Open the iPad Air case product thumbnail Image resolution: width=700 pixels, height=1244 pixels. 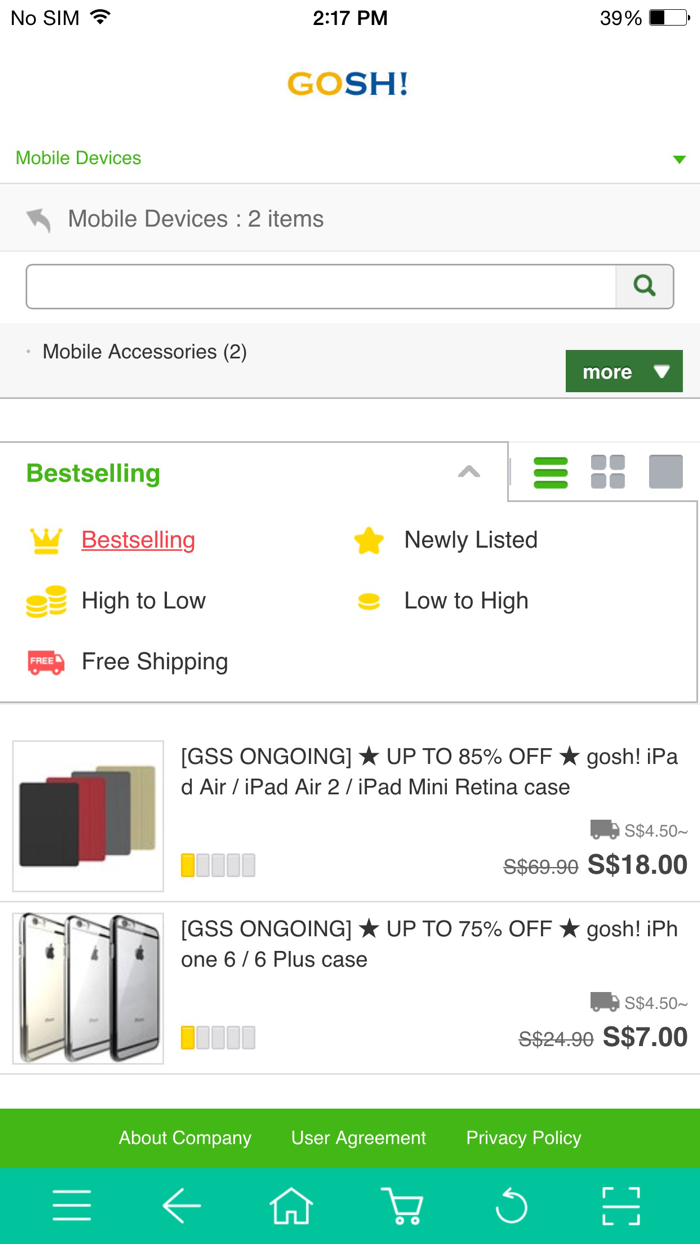coord(88,816)
